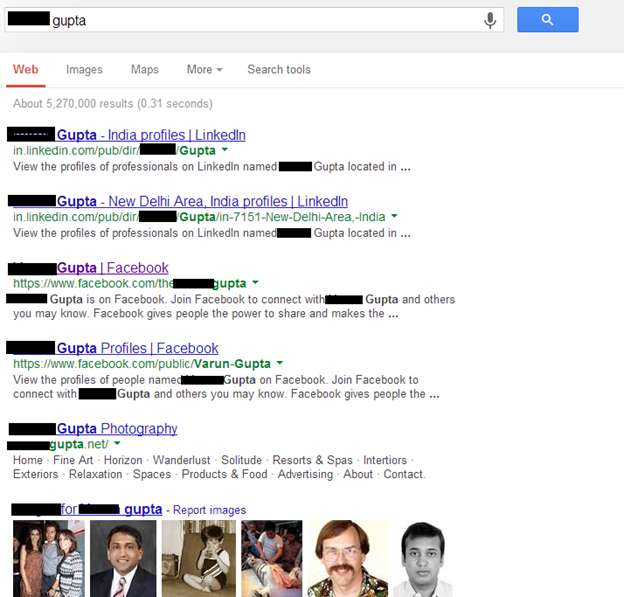
Task: Click the Report images link
Action: (x=209, y=510)
